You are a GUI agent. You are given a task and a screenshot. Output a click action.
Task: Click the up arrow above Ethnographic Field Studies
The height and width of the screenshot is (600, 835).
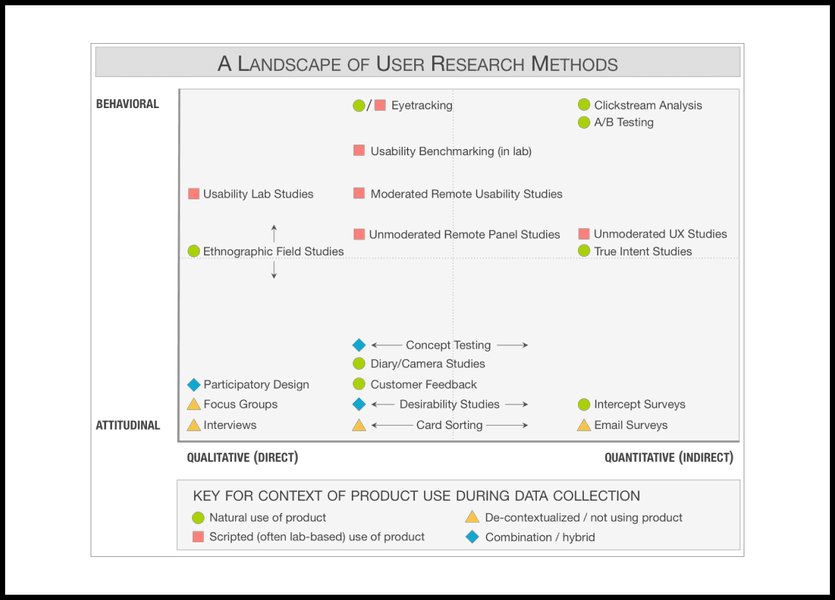pyautogui.click(x=274, y=232)
